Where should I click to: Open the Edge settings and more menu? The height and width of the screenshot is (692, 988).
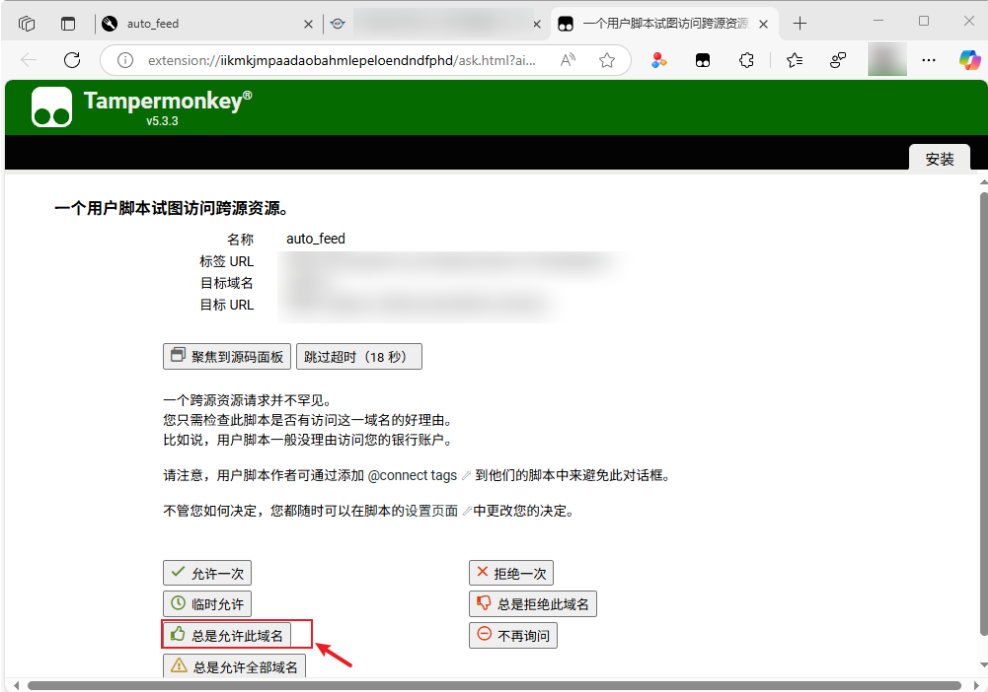click(931, 60)
